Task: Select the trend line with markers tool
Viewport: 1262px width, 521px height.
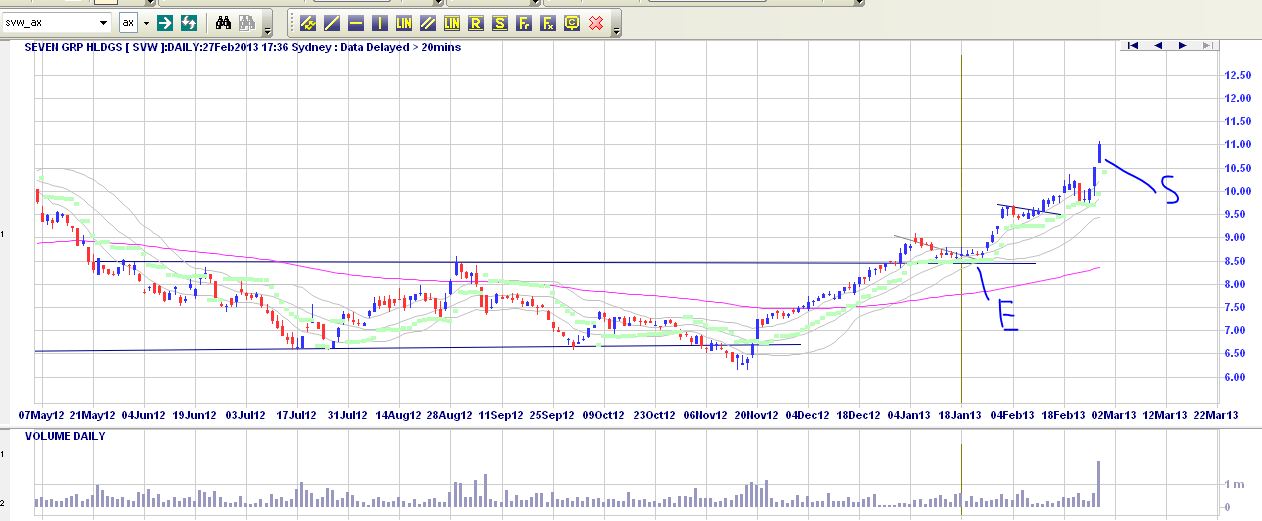Action: (x=308, y=22)
